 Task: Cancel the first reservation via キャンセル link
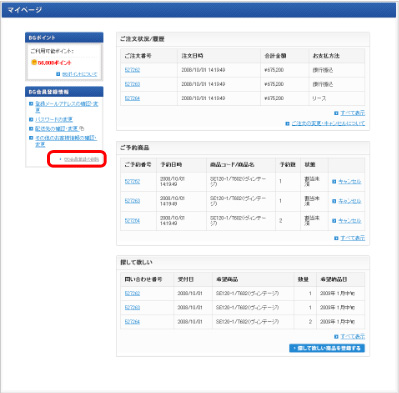coord(350,182)
